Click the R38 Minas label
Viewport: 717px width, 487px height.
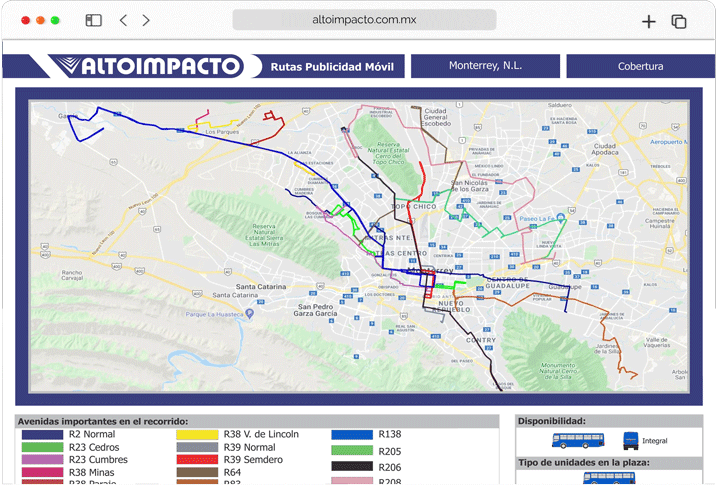[x=91, y=472]
